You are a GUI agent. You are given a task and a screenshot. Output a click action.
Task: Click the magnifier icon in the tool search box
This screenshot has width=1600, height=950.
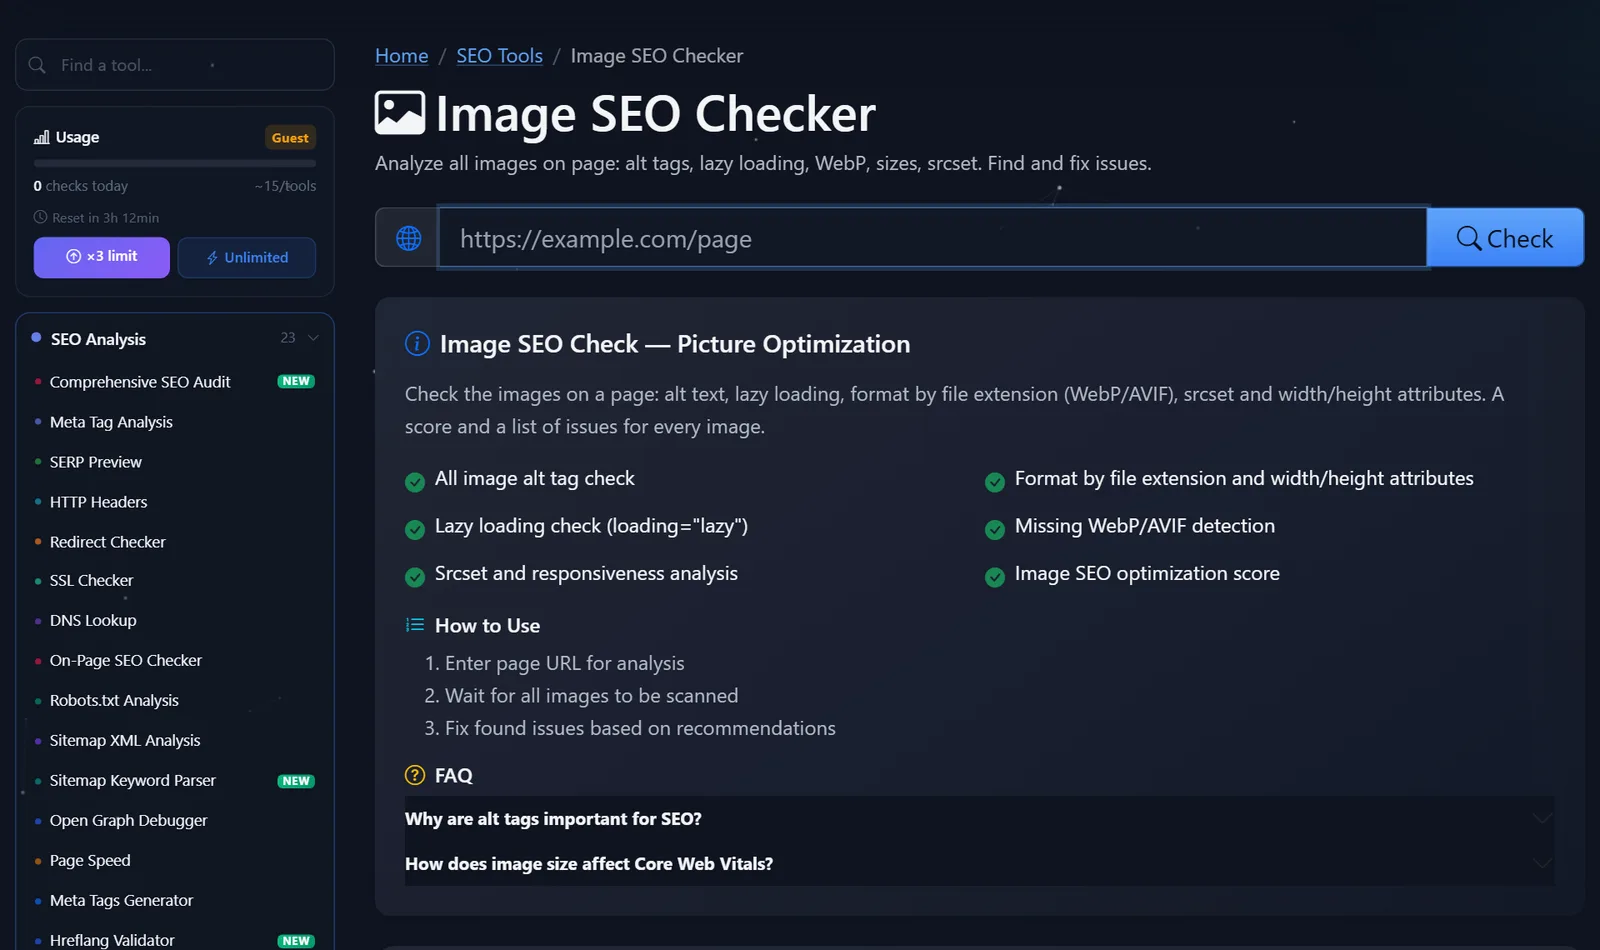pos(37,65)
